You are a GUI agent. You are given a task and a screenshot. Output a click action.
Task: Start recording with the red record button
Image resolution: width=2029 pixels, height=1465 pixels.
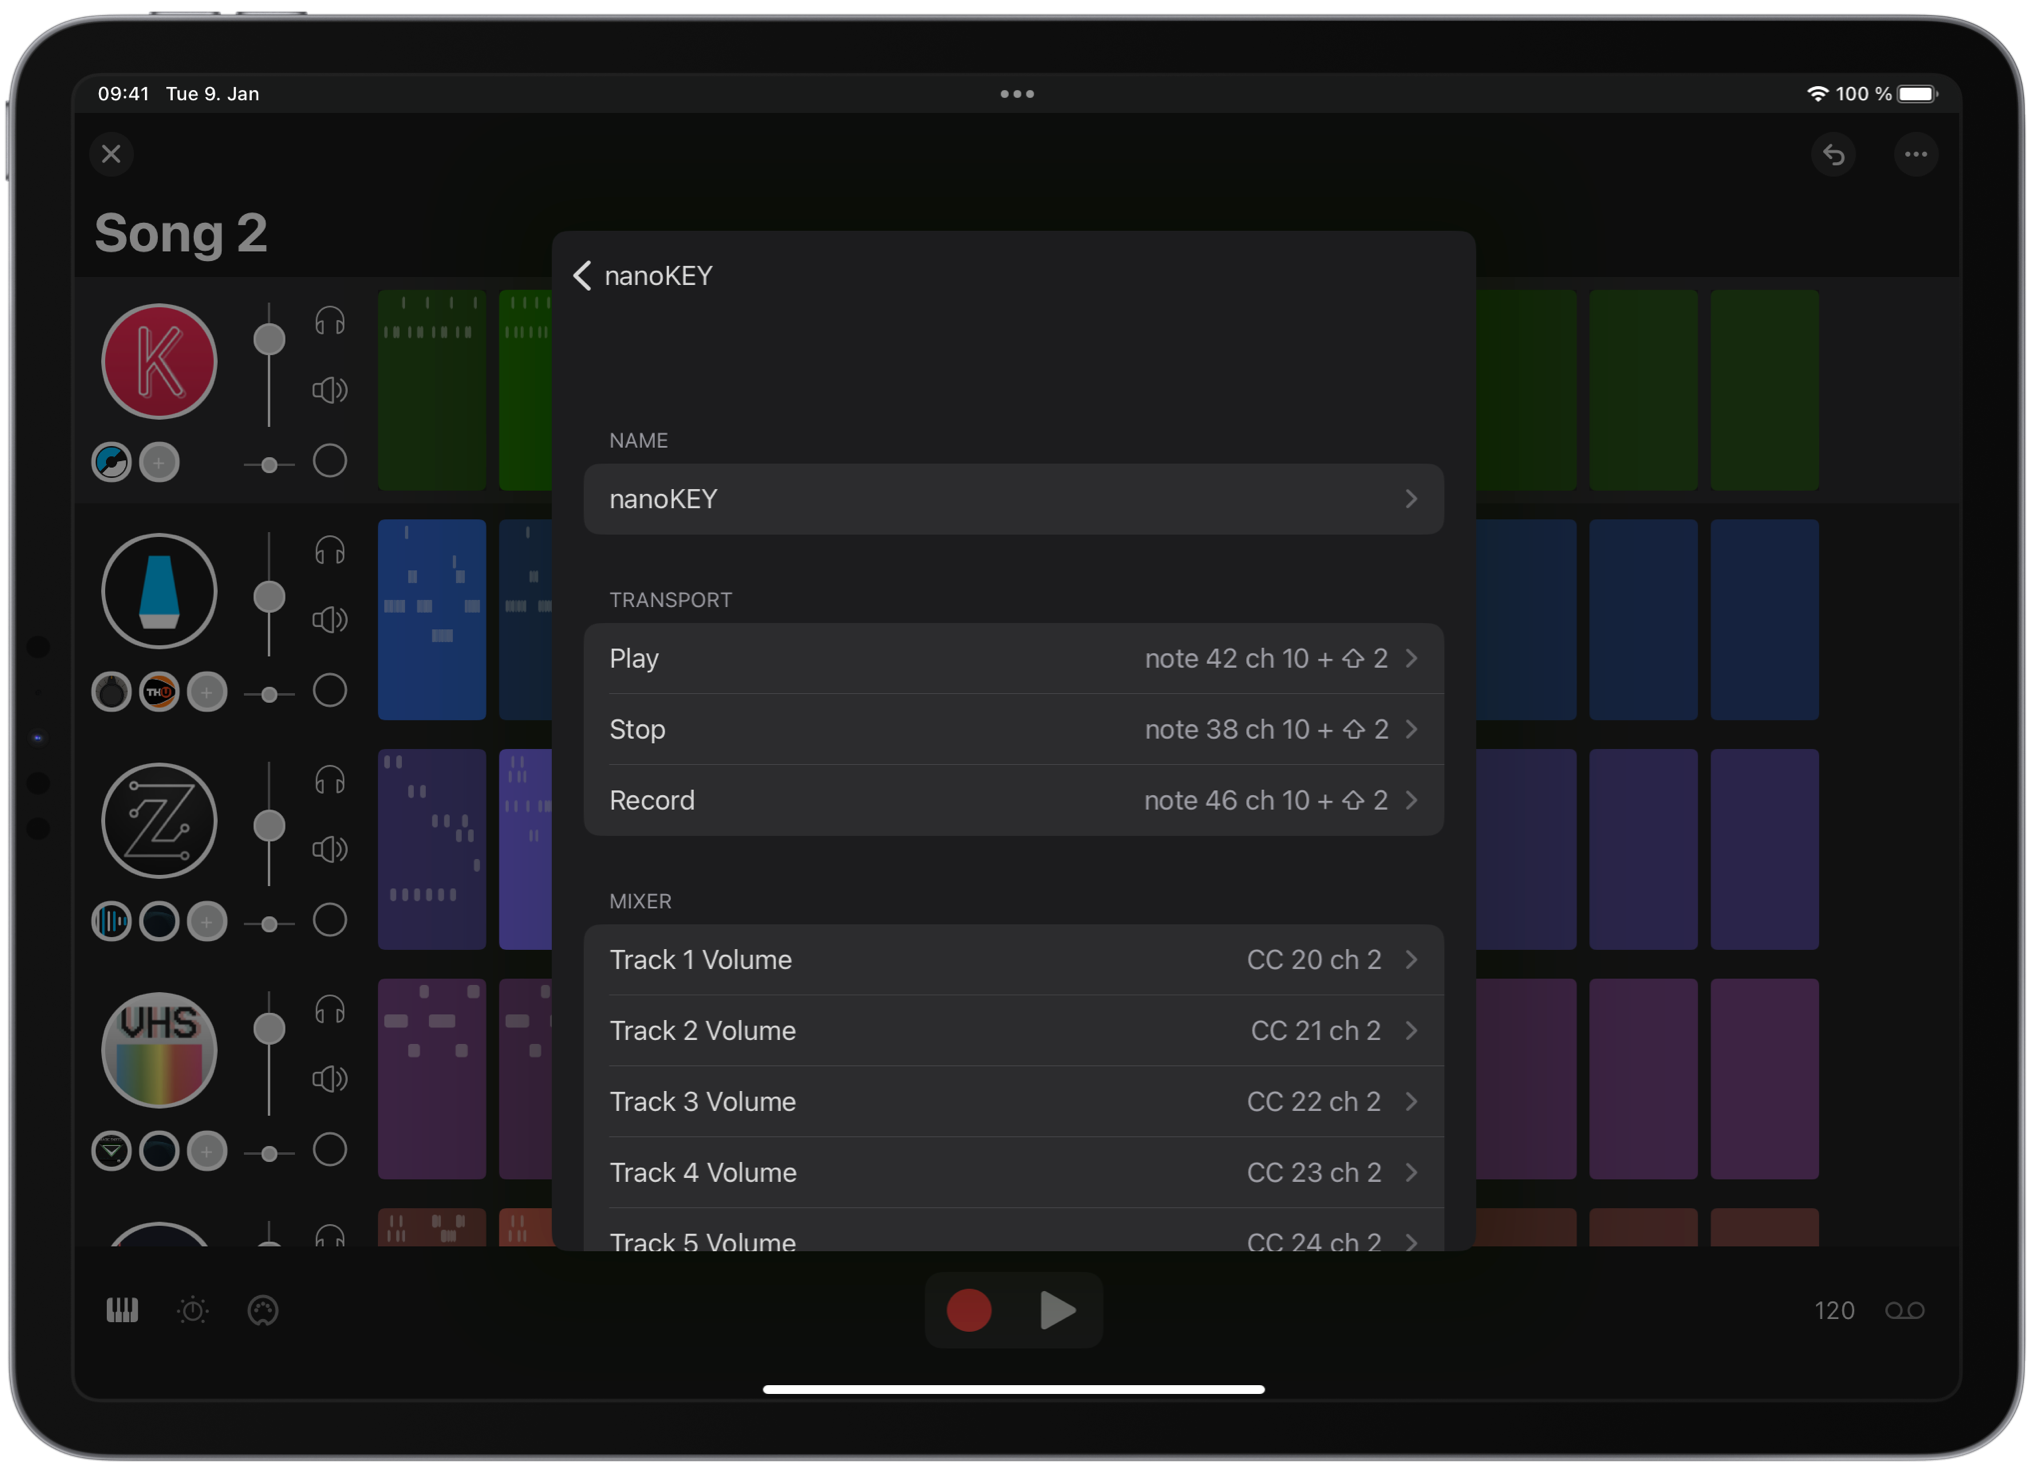[x=969, y=1310]
